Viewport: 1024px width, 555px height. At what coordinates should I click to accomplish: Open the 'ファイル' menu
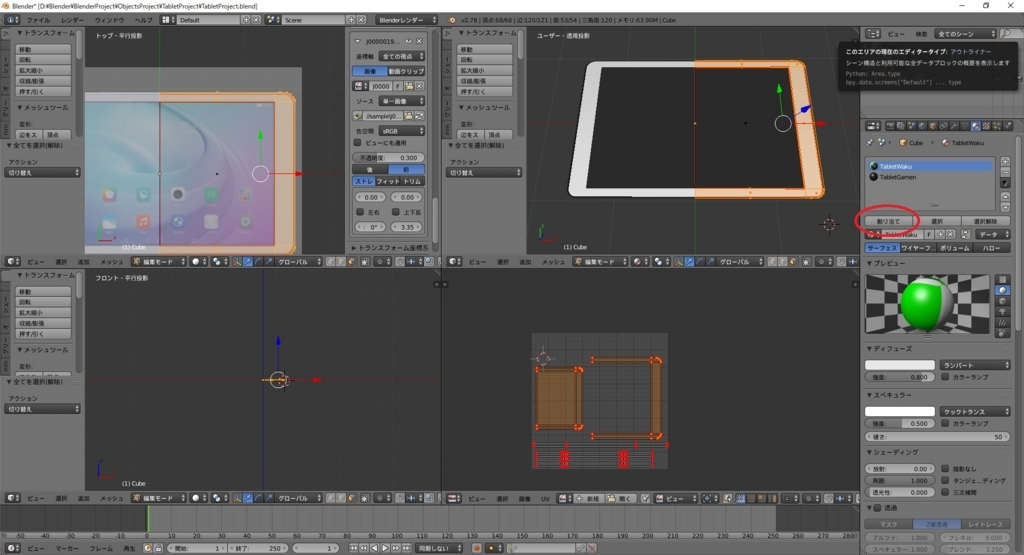pos(38,20)
